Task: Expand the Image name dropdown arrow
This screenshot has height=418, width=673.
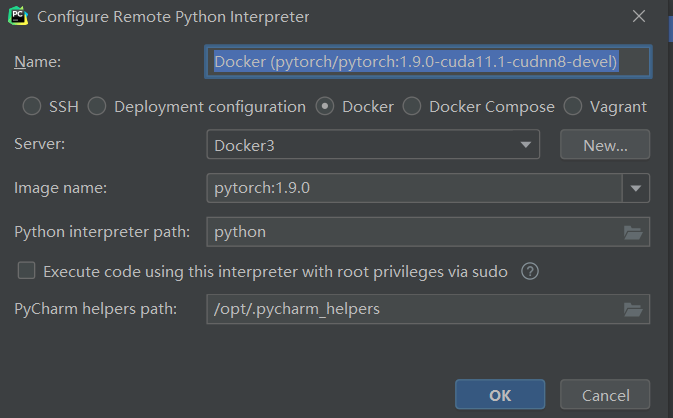Action: point(636,187)
